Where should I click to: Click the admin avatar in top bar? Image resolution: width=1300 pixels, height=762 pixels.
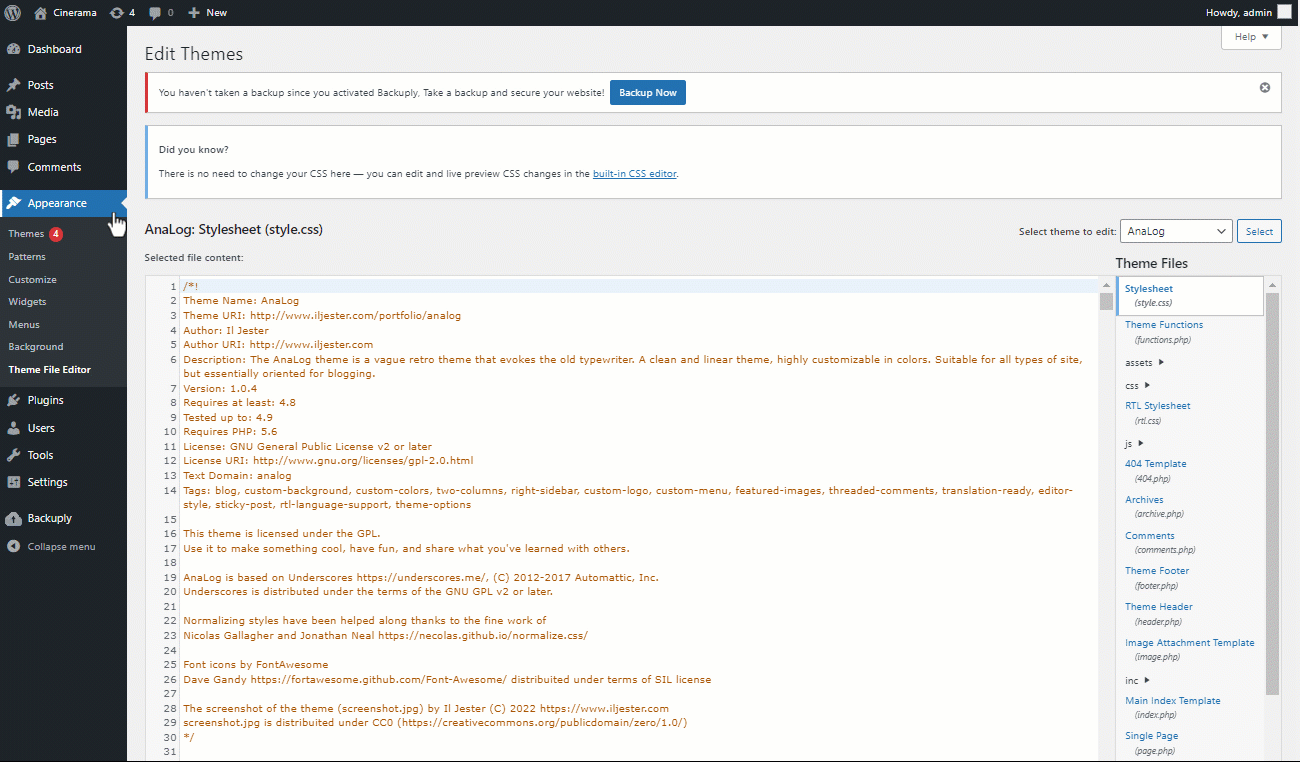pyautogui.click(x=1284, y=12)
